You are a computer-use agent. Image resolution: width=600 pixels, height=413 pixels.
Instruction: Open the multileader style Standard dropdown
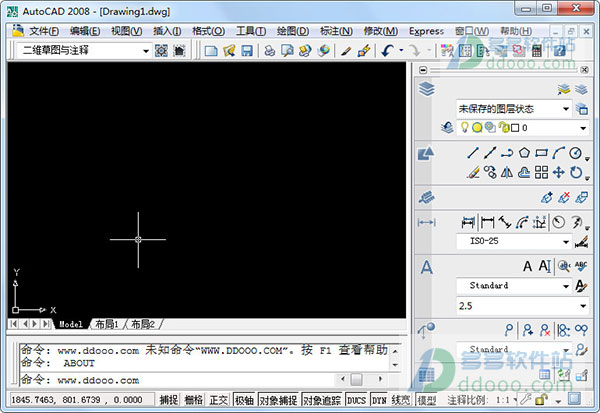(x=514, y=349)
